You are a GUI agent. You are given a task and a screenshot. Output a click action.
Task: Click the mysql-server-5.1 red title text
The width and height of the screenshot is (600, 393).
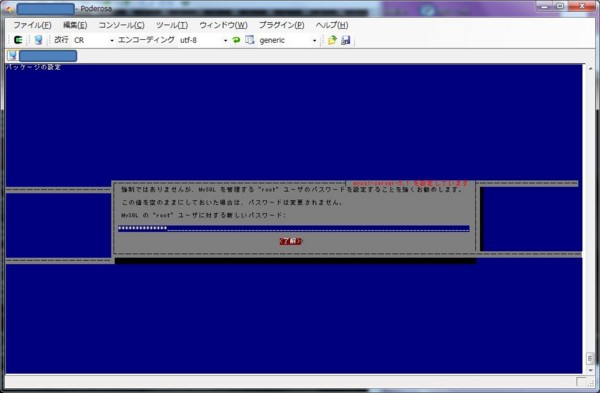point(410,183)
